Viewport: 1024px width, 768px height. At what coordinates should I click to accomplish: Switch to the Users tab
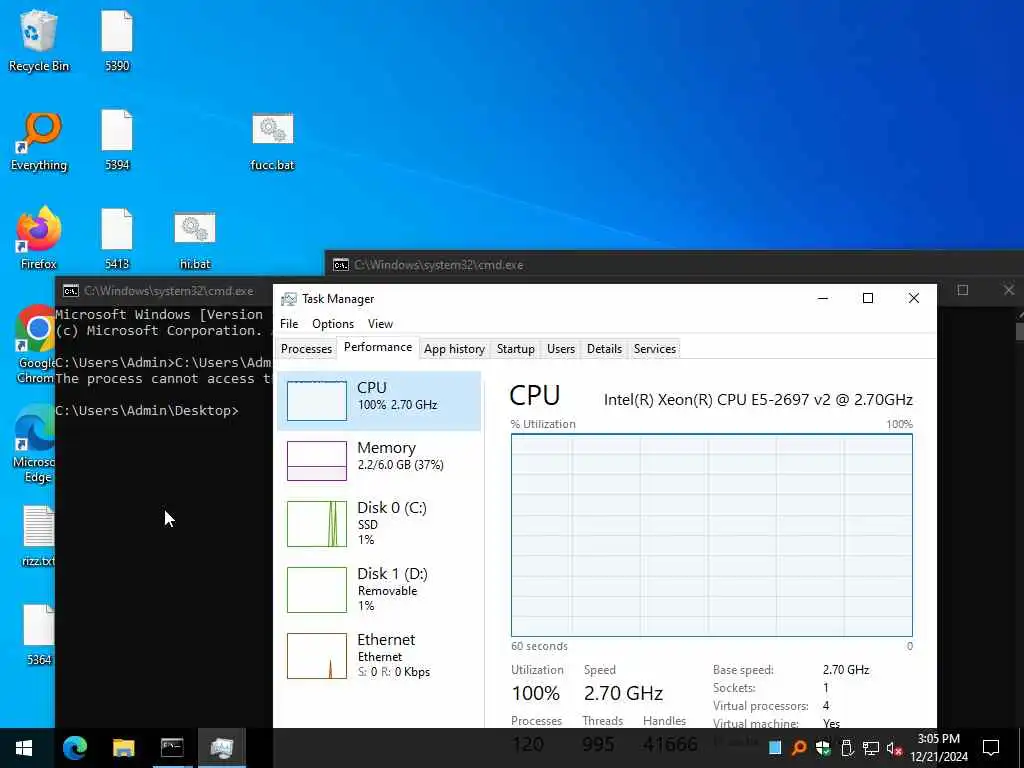(x=560, y=349)
